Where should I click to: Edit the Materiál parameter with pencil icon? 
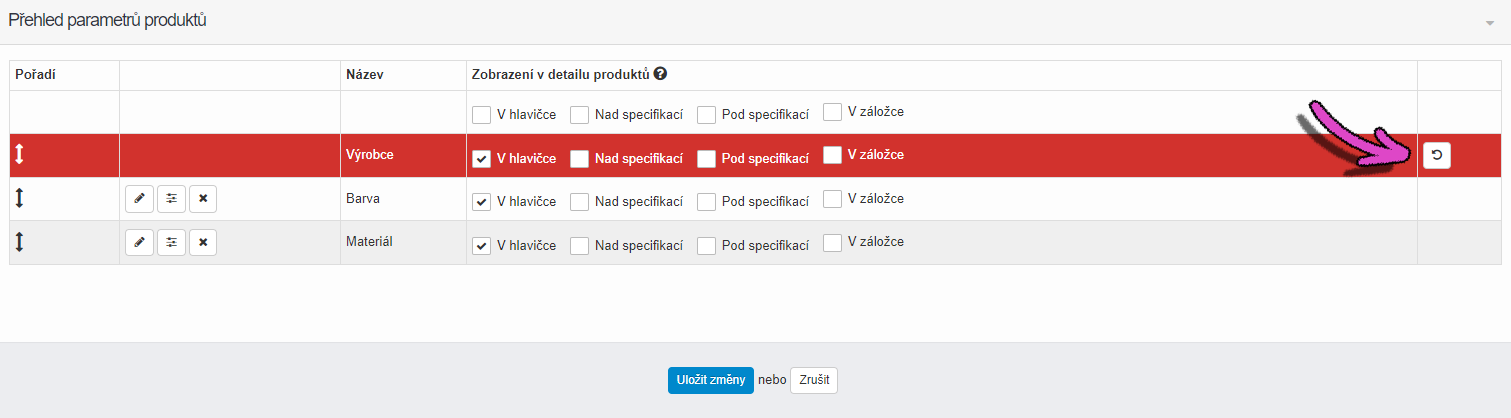click(139, 242)
